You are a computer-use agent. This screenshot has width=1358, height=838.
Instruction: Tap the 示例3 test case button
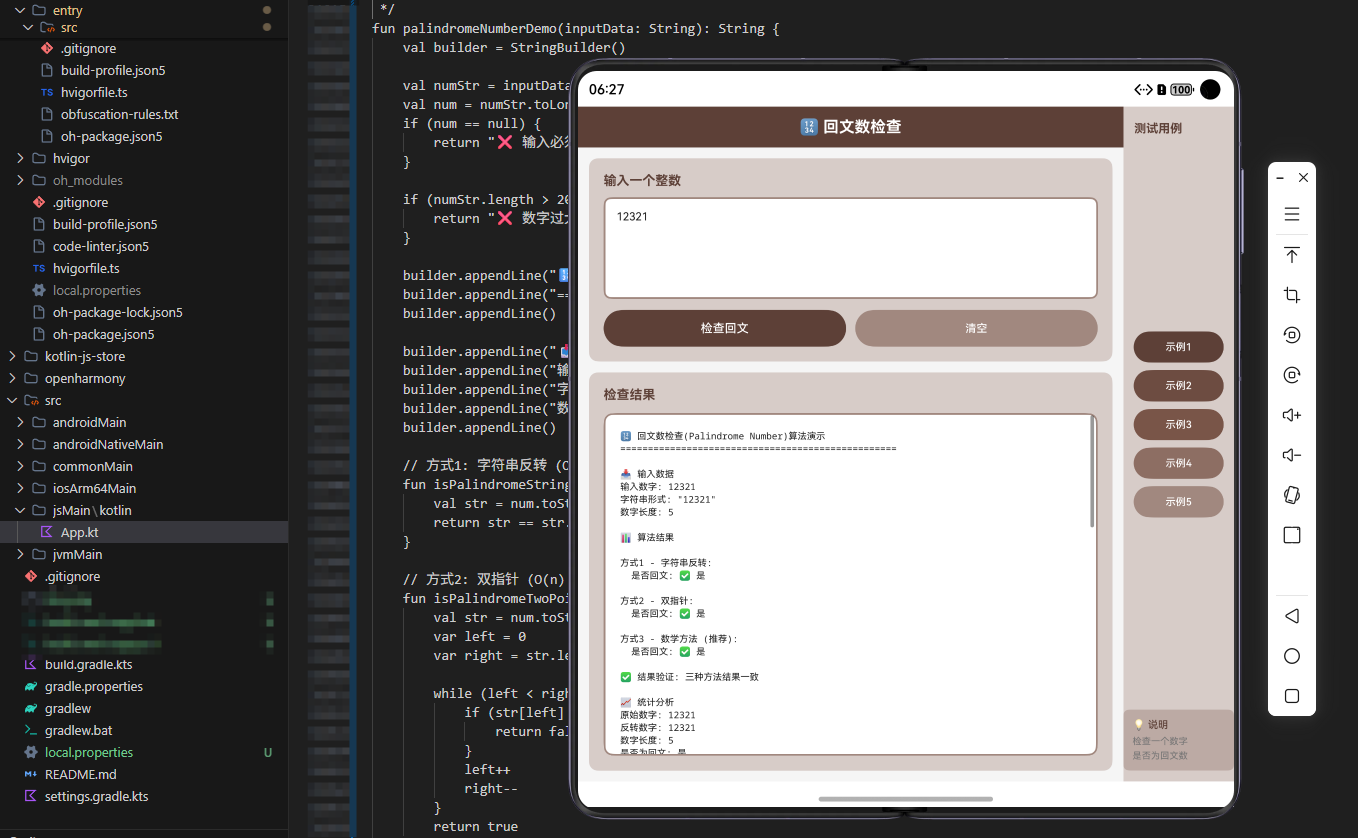coord(1178,424)
